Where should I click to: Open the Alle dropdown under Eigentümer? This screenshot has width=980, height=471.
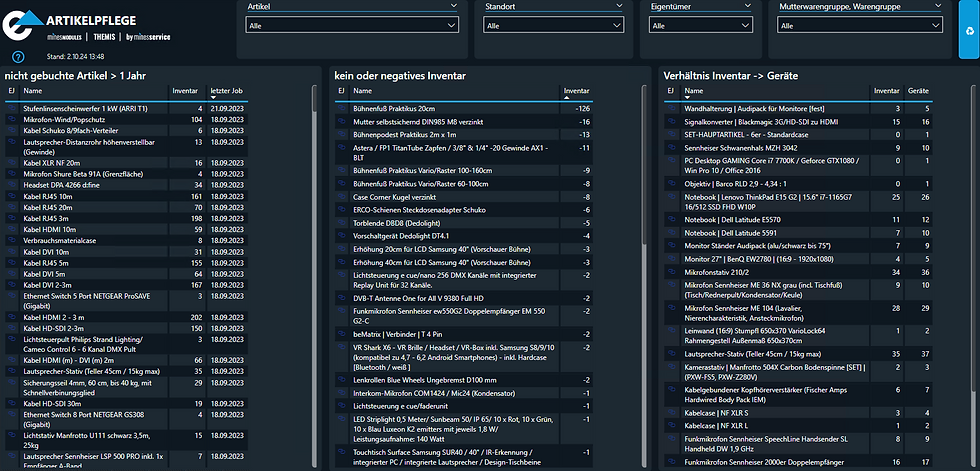pyautogui.click(x=699, y=25)
